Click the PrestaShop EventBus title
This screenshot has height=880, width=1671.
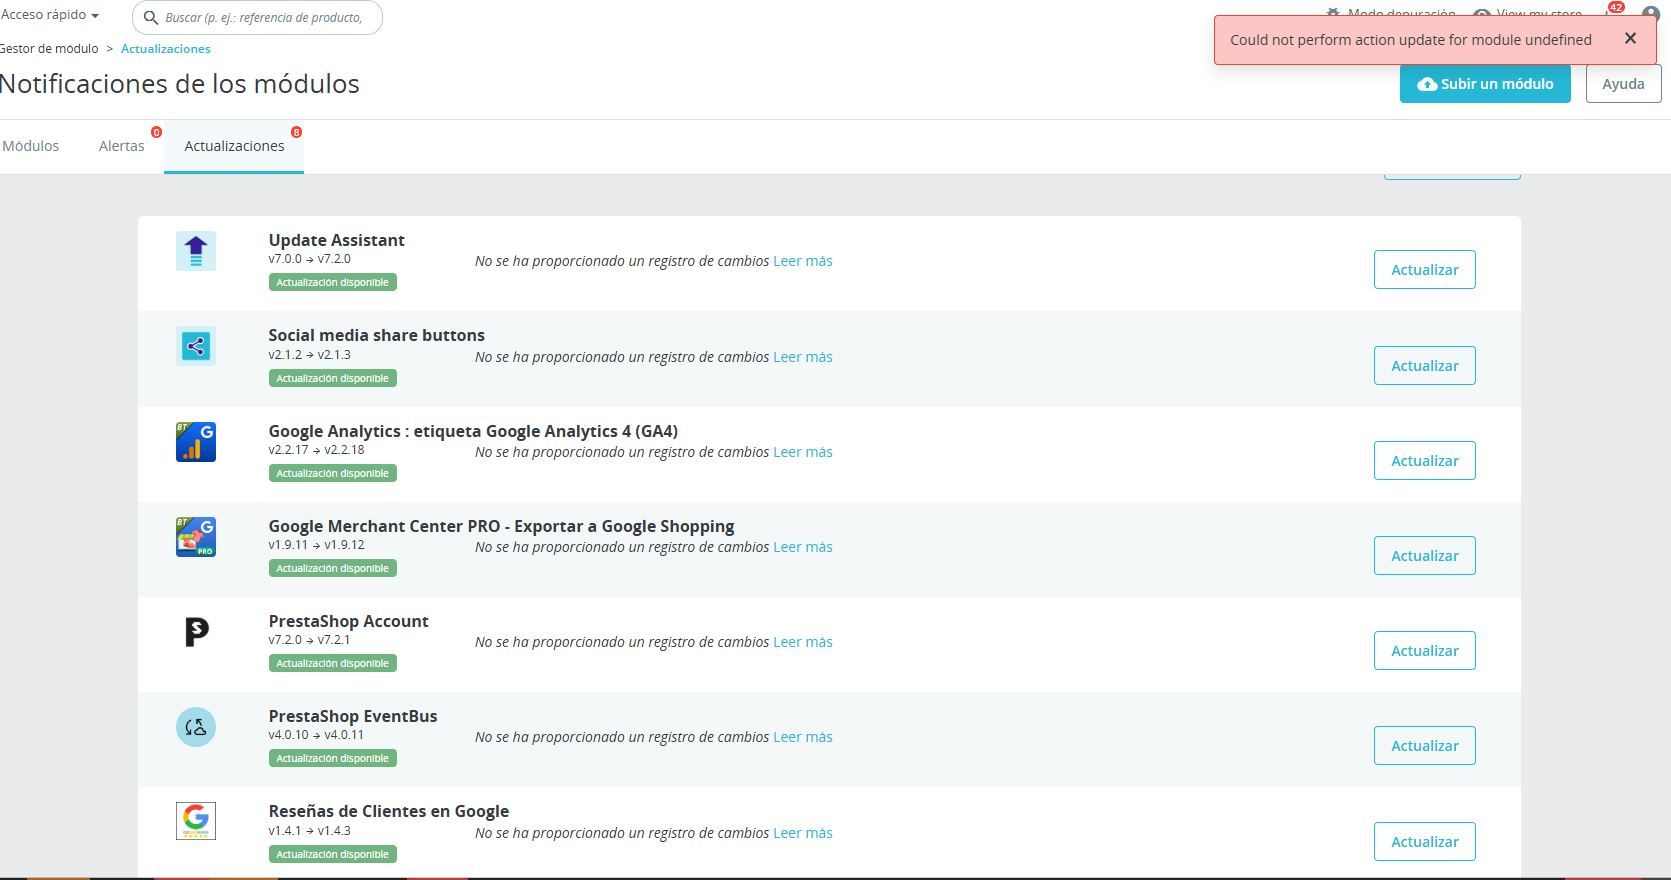353,716
